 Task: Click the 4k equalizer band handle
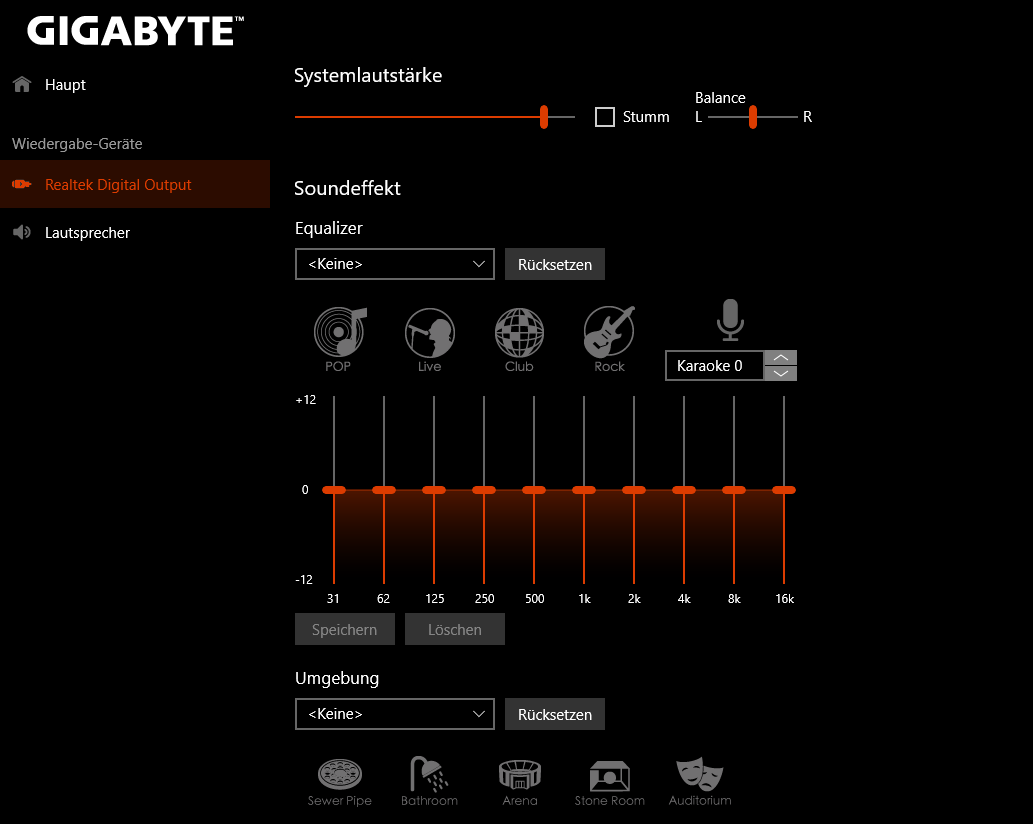(x=684, y=490)
